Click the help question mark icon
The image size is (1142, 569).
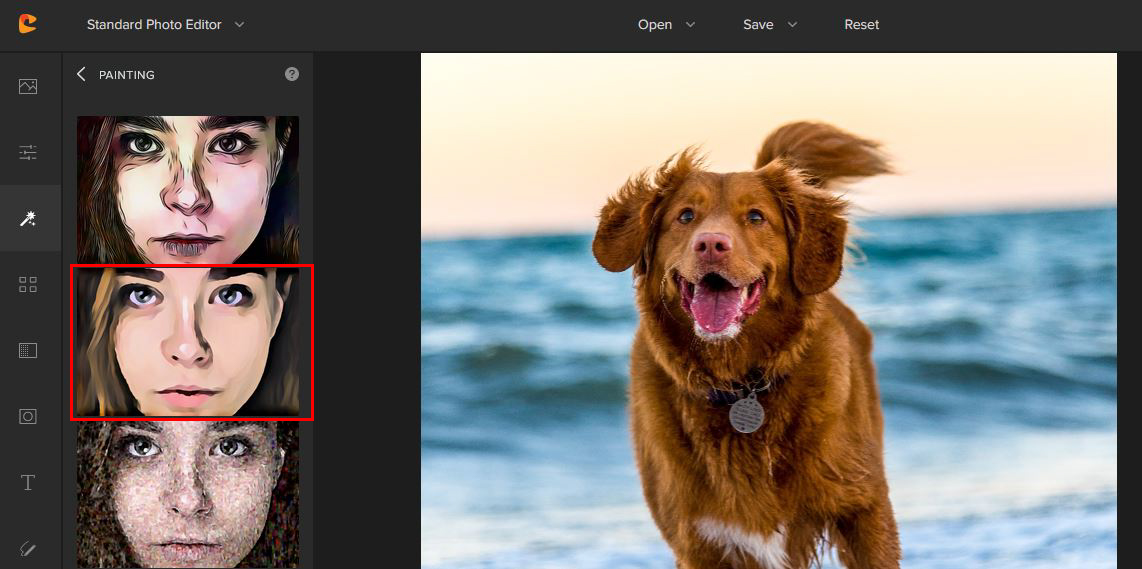pyautogui.click(x=292, y=74)
